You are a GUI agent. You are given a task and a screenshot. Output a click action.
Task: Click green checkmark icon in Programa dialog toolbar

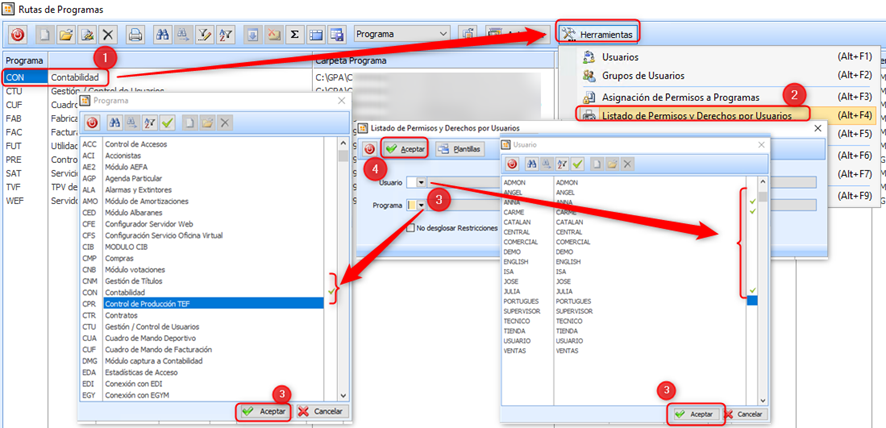click(x=167, y=122)
